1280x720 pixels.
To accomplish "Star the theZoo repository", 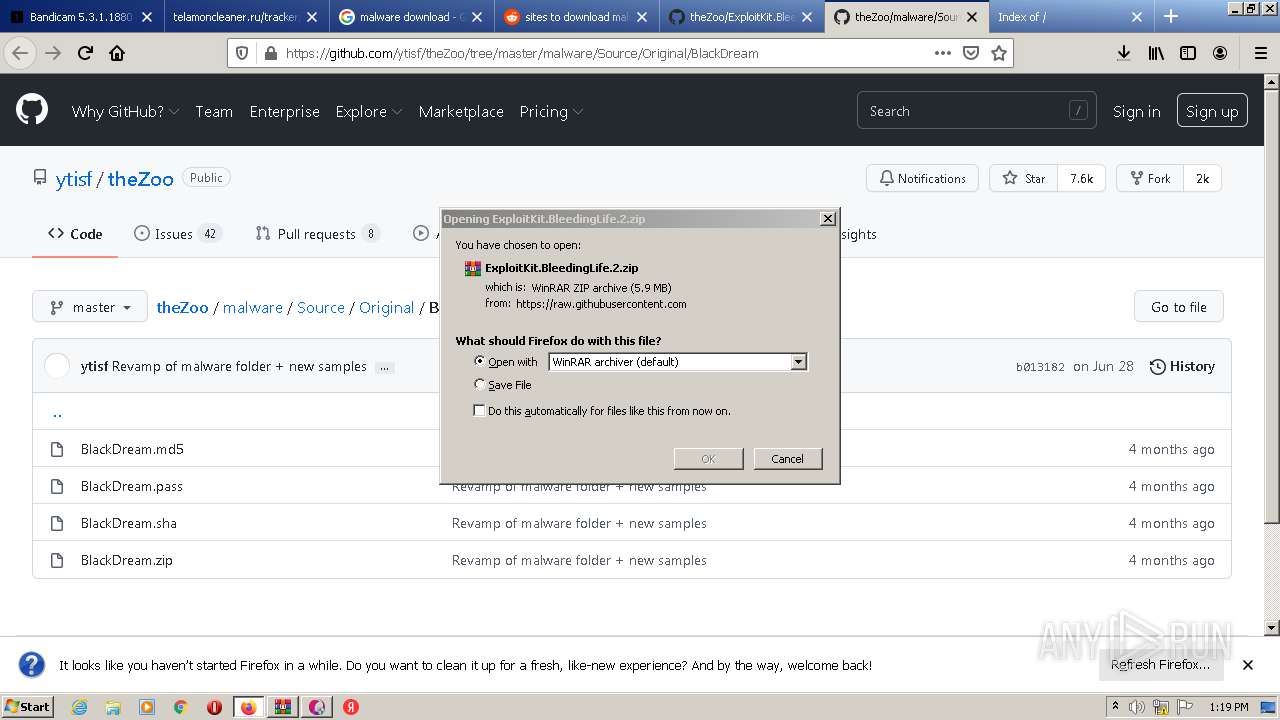I will (x=1023, y=178).
